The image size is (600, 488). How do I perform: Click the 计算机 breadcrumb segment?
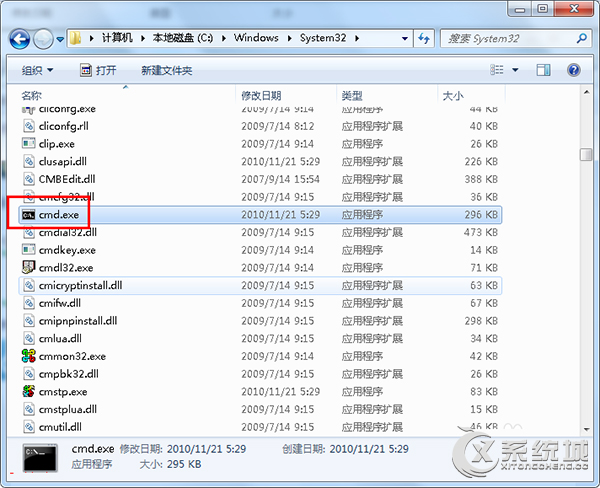[117, 38]
